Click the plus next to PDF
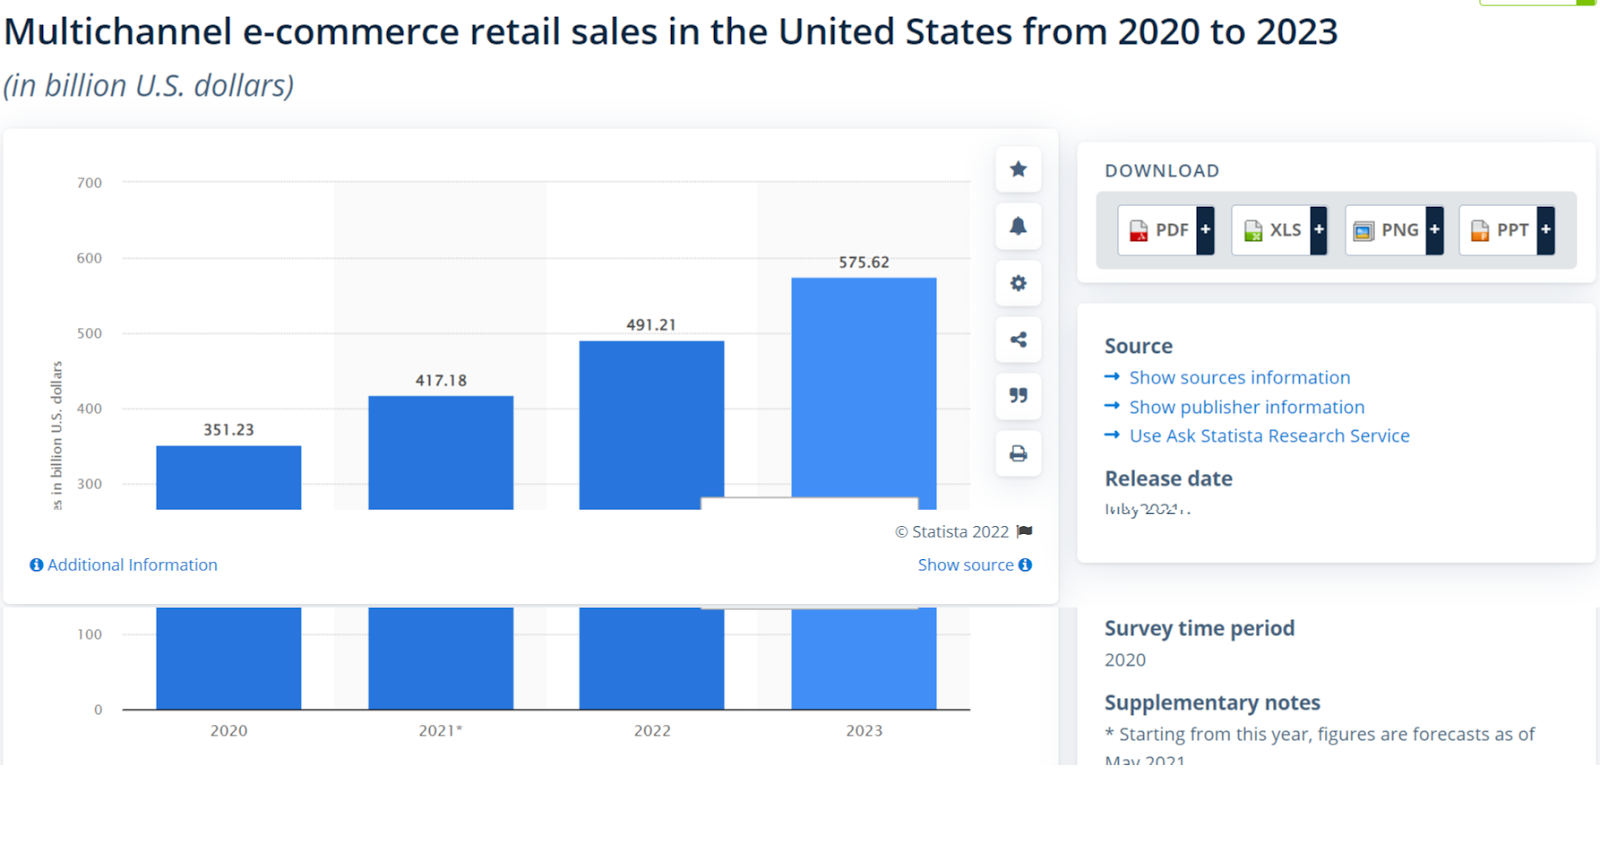The width and height of the screenshot is (1600, 861). [1206, 230]
